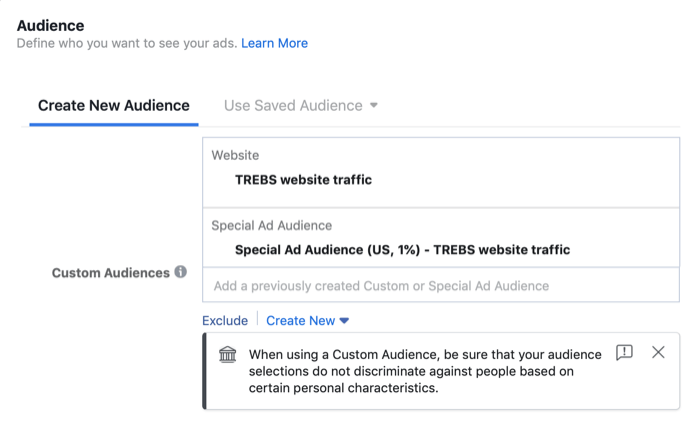
Task: Select the TREBS website traffic audience
Action: (x=303, y=180)
